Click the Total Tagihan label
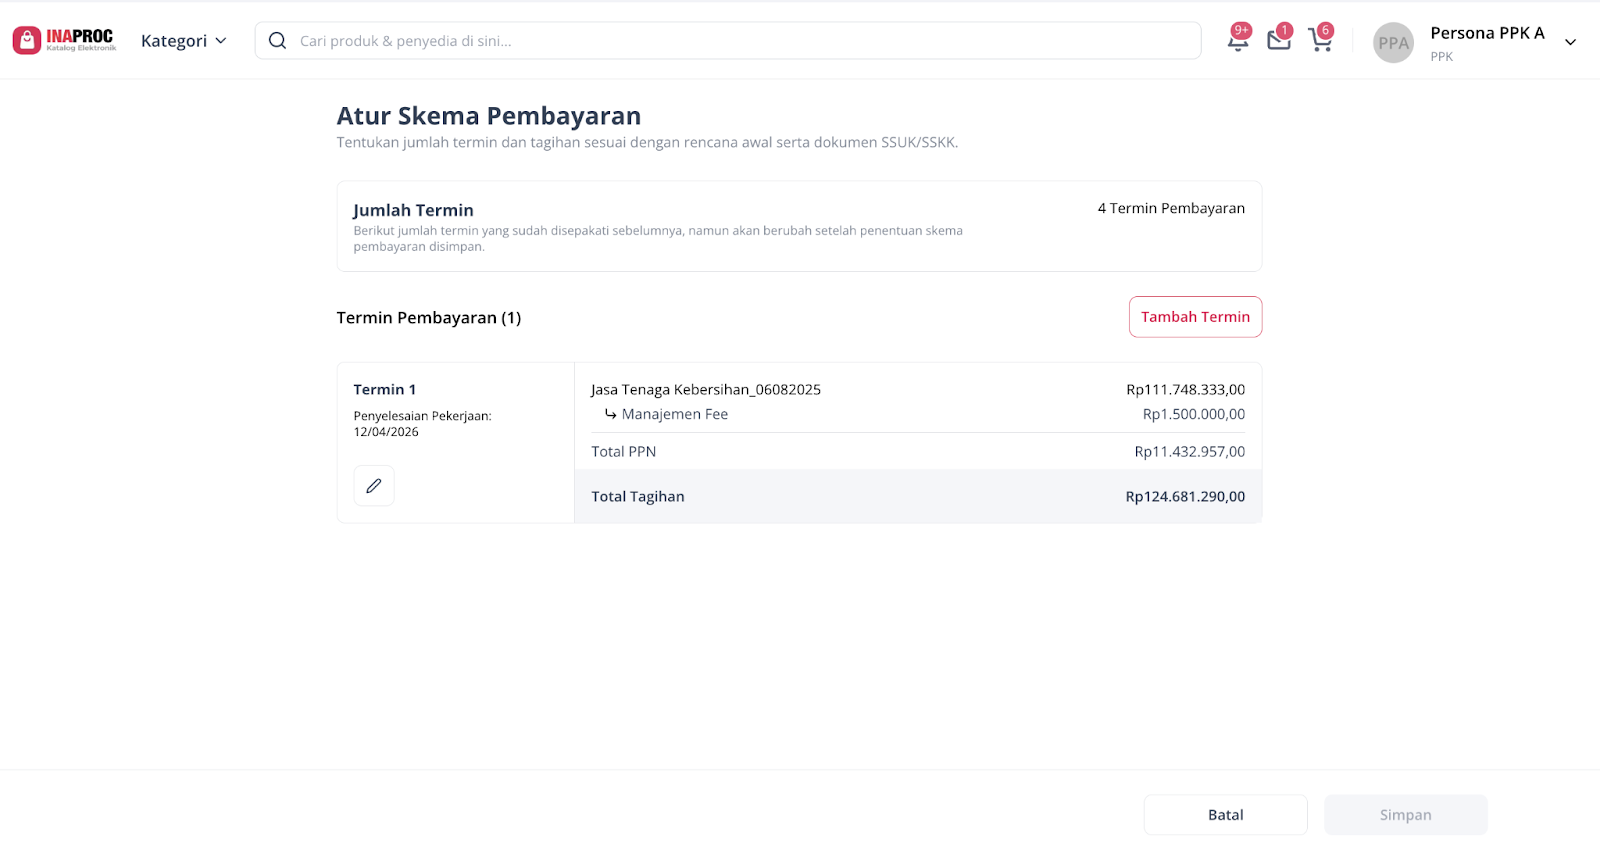This screenshot has width=1600, height=854. coord(638,497)
